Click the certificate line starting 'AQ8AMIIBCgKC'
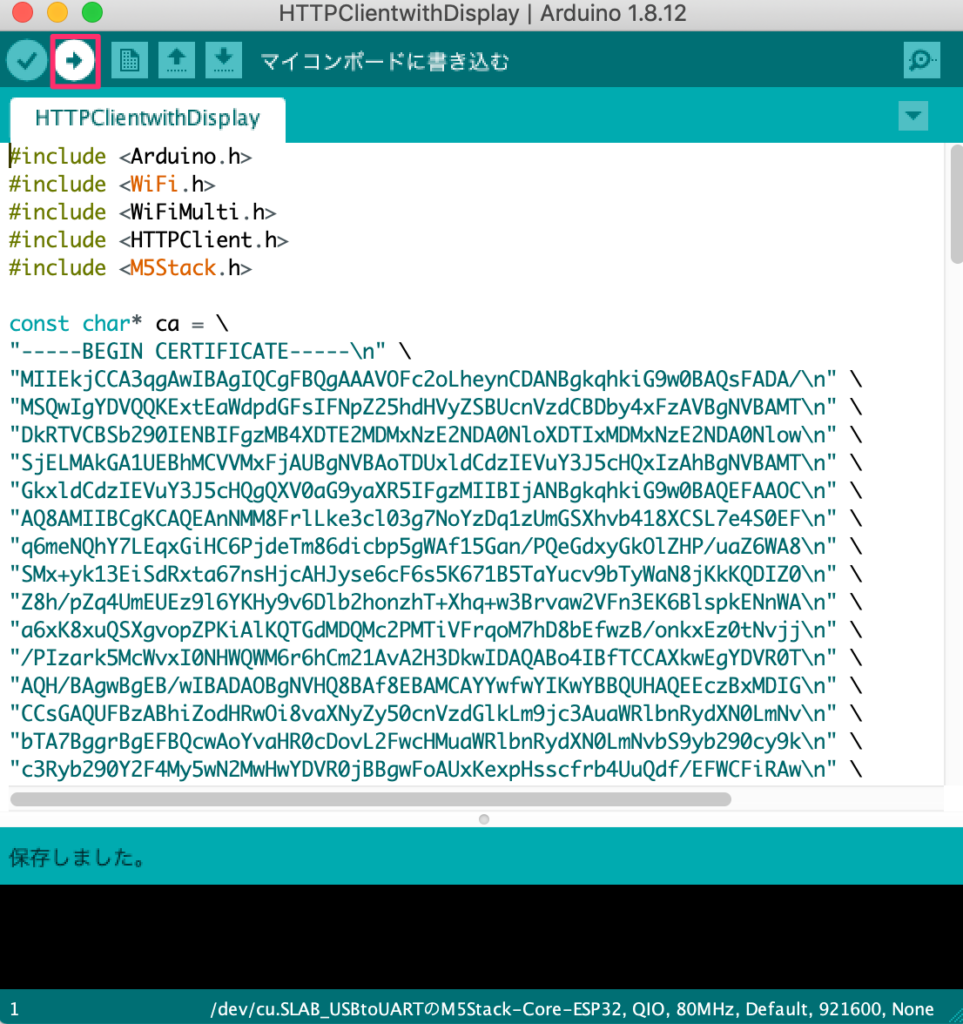Screen dimensions: 963x1024 pyautogui.click(x=435, y=519)
